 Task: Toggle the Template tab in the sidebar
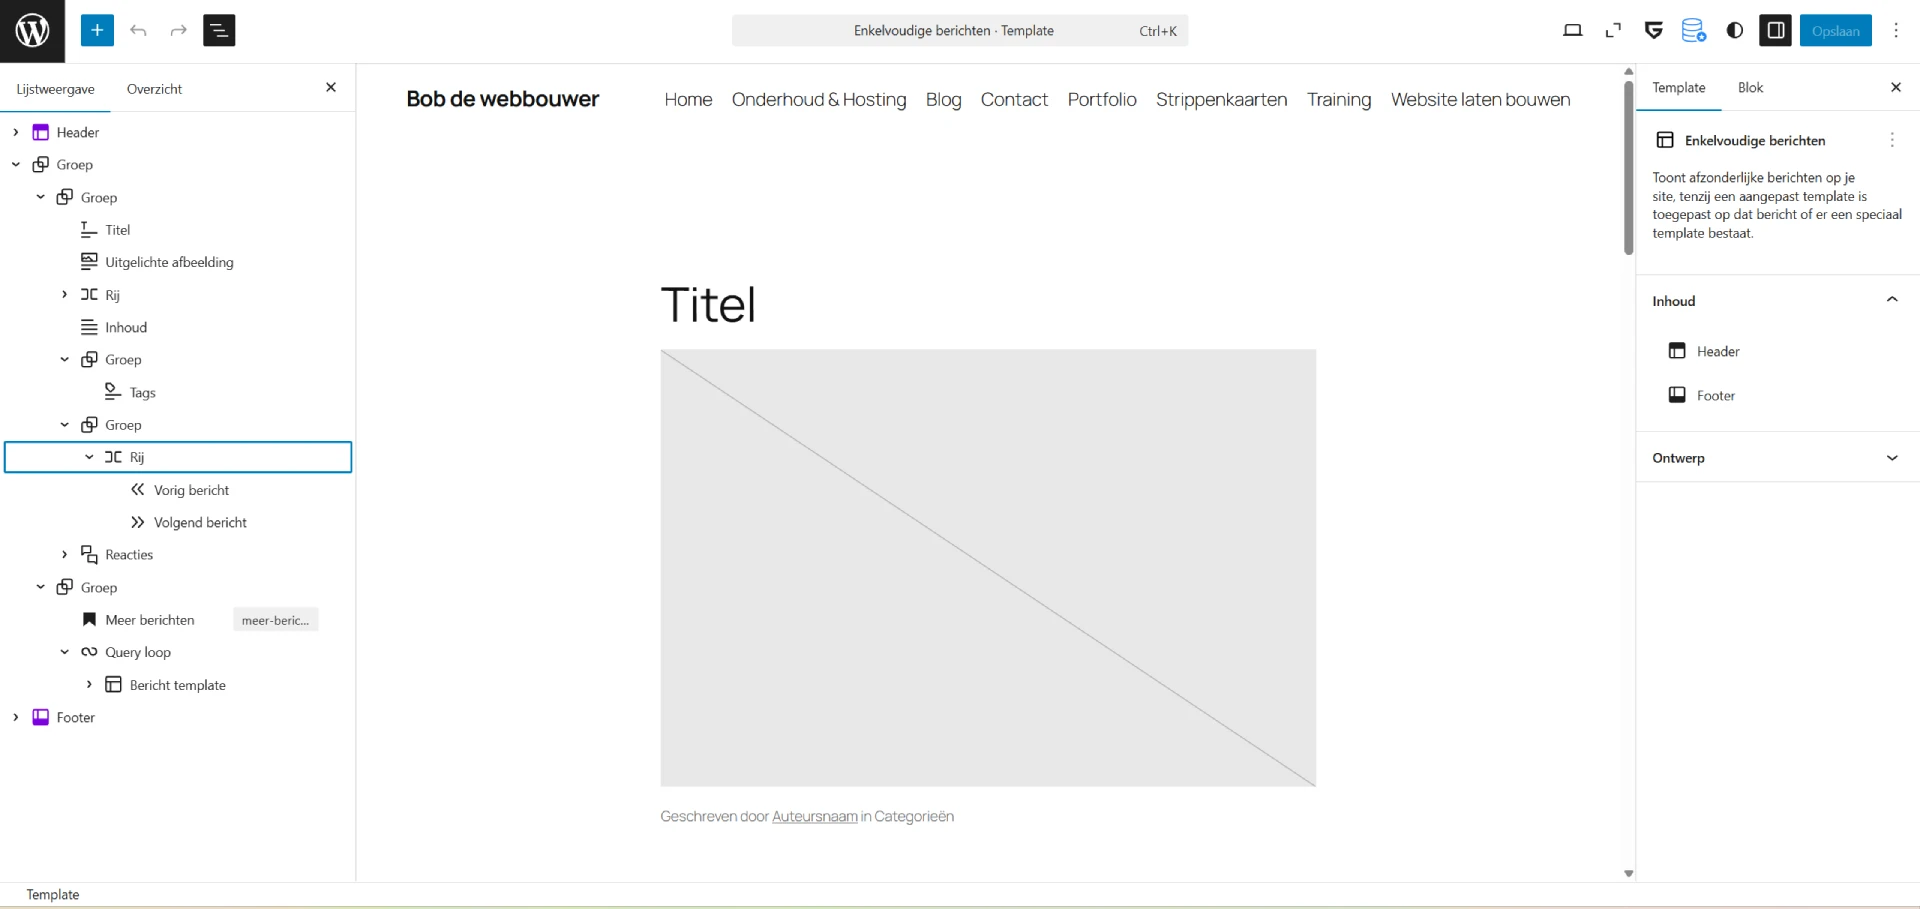[x=1679, y=87]
